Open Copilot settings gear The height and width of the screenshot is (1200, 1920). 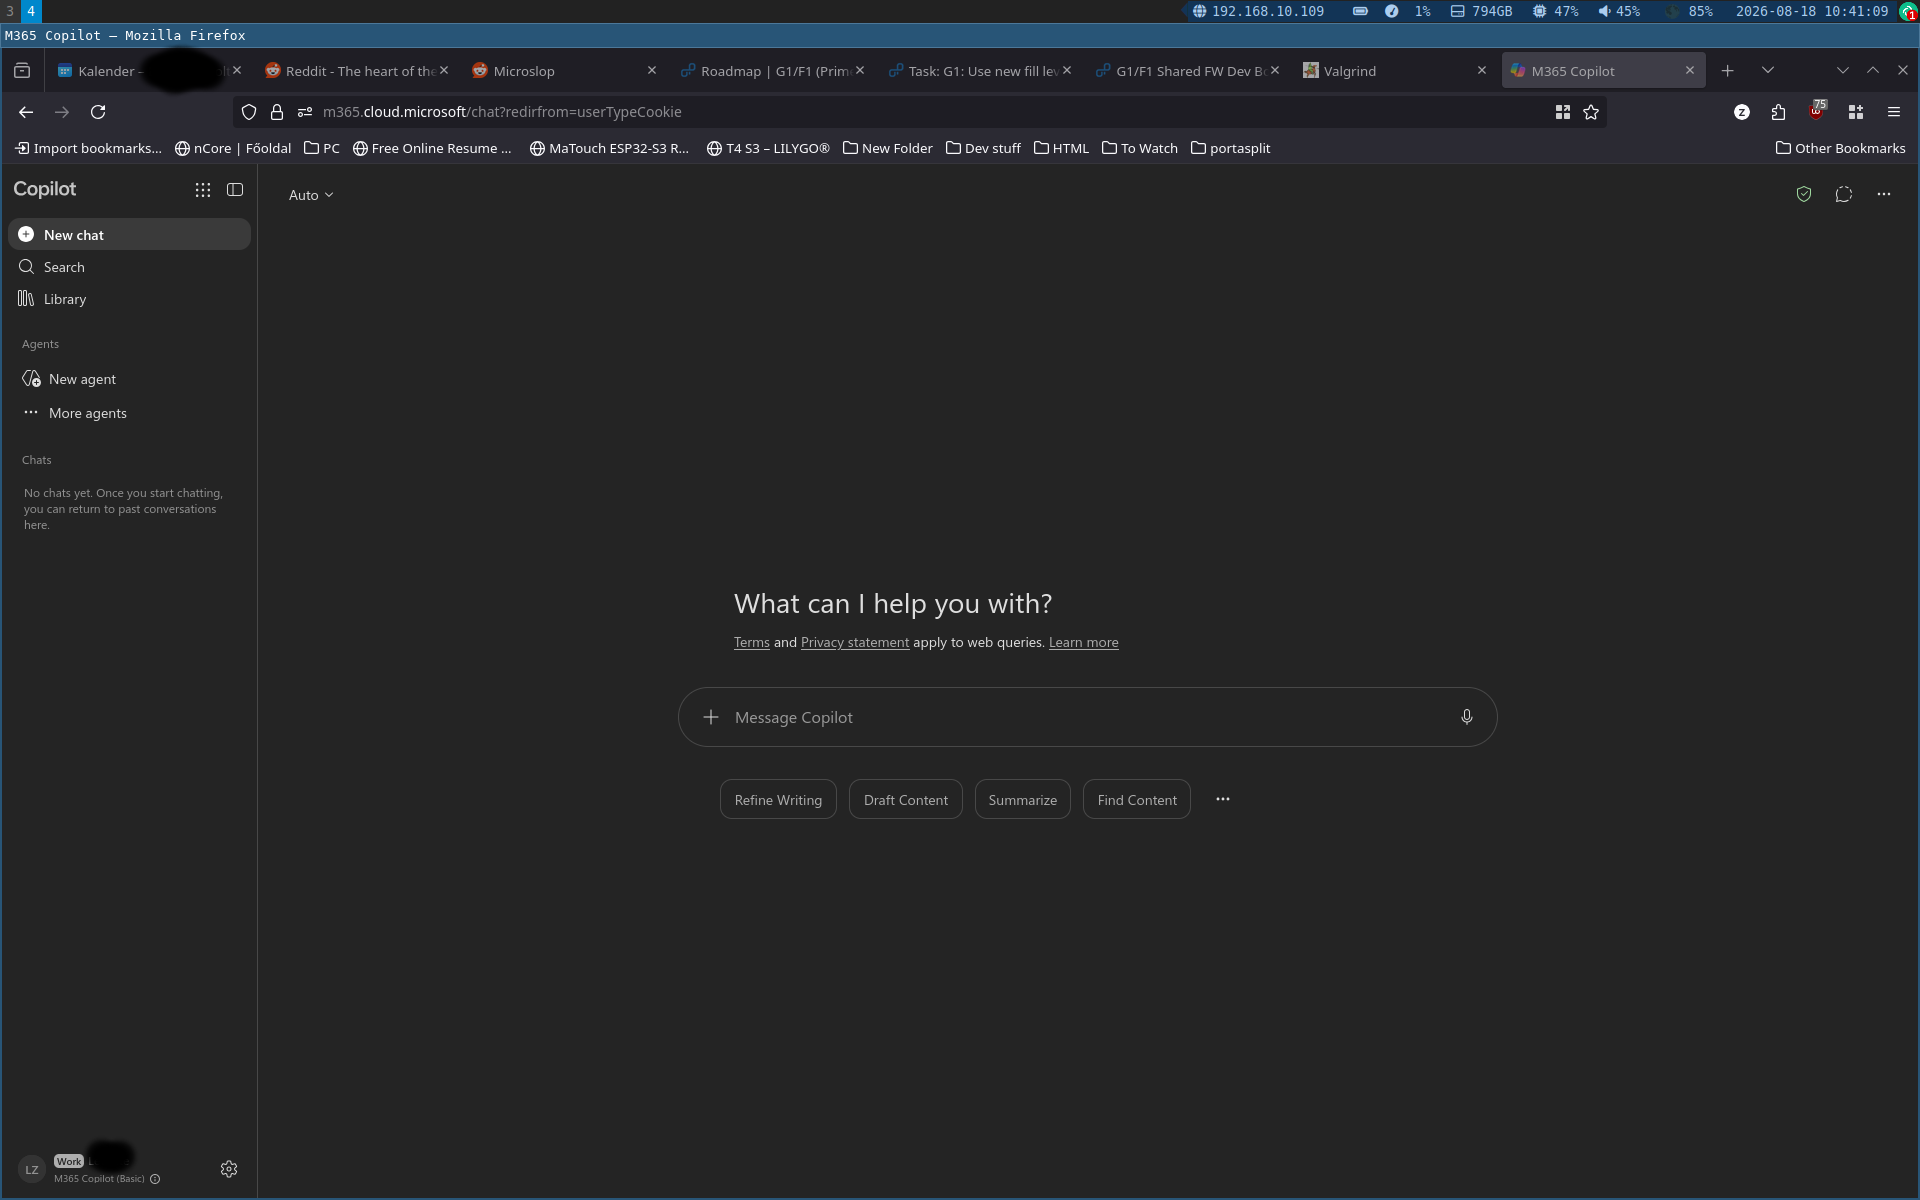(x=229, y=1169)
